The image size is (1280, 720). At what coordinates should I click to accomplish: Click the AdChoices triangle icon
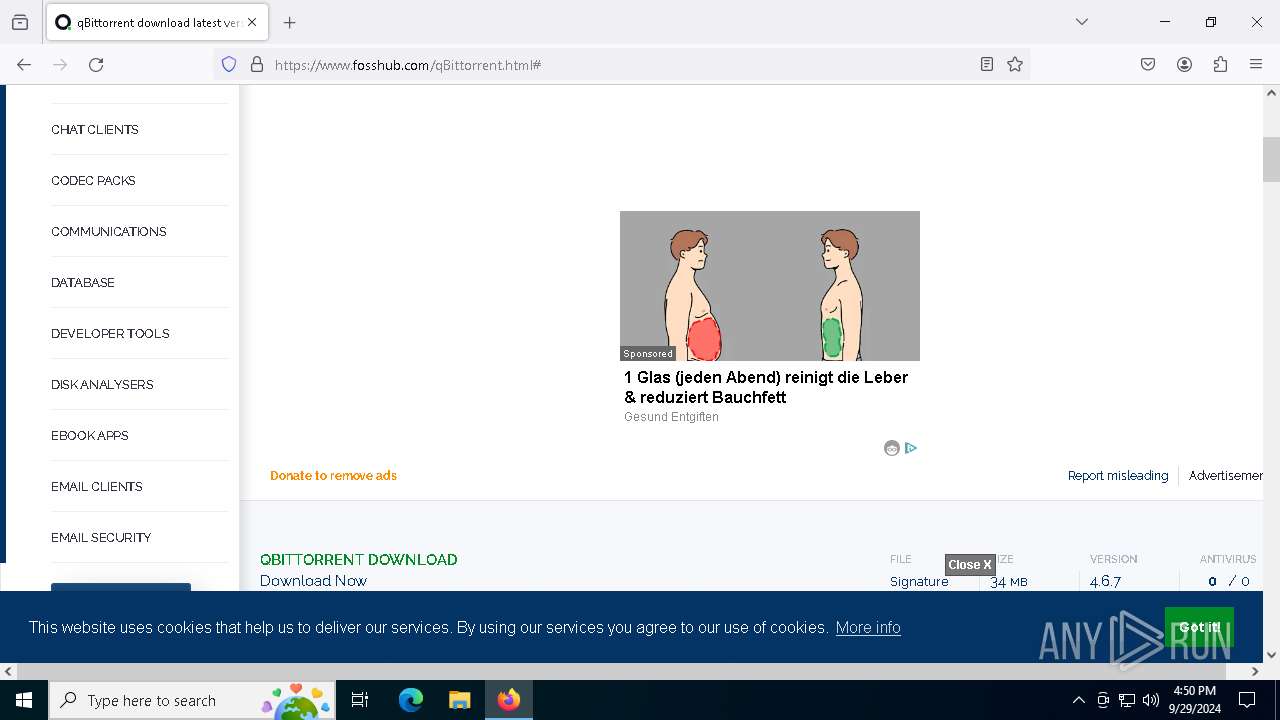pyautogui.click(x=911, y=448)
